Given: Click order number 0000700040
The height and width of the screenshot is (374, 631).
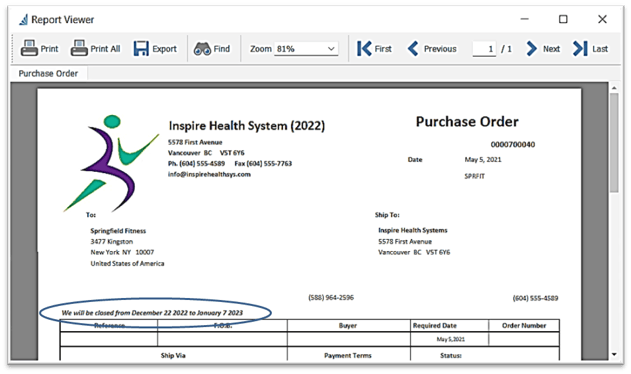Looking at the screenshot, I should coord(513,145).
